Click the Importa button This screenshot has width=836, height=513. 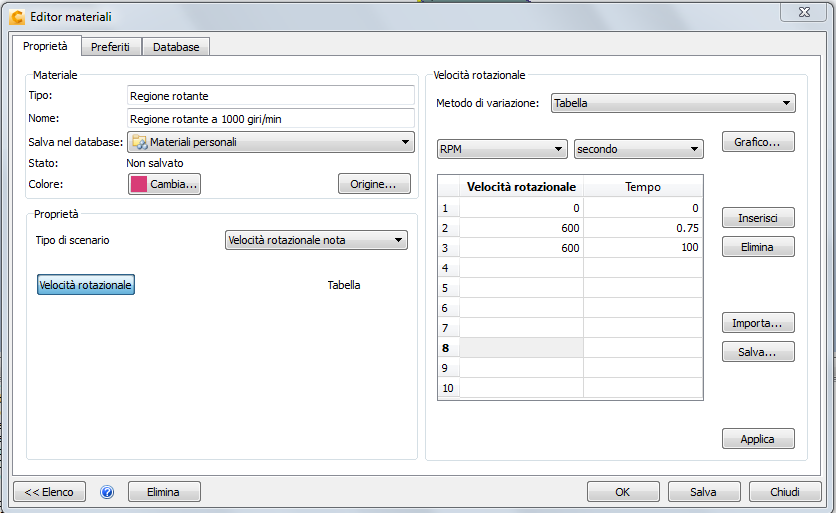(758, 323)
